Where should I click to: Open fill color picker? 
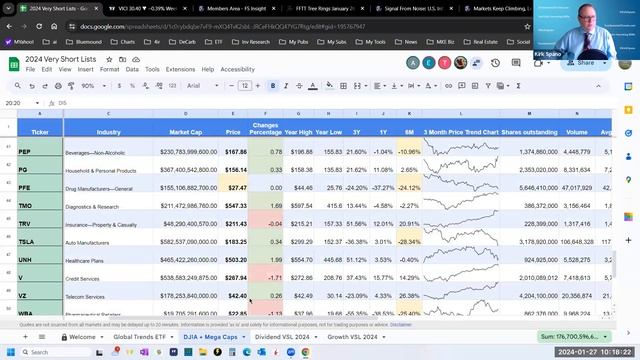330,86
